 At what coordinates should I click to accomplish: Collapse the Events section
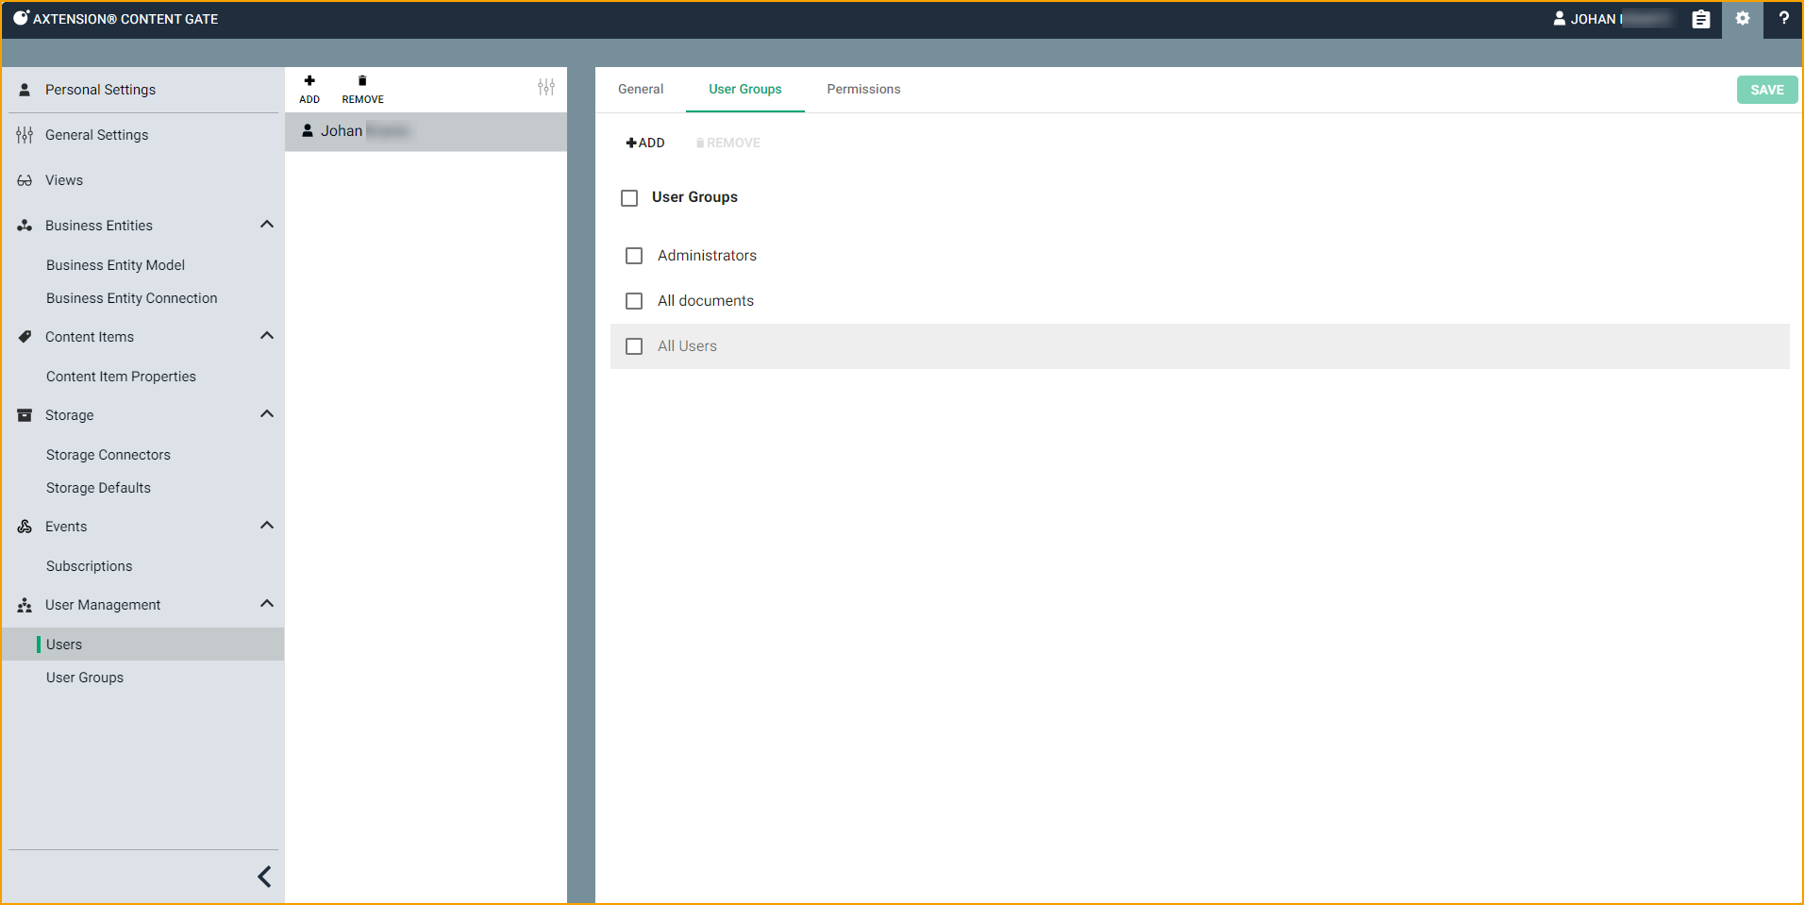(x=267, y=525)
